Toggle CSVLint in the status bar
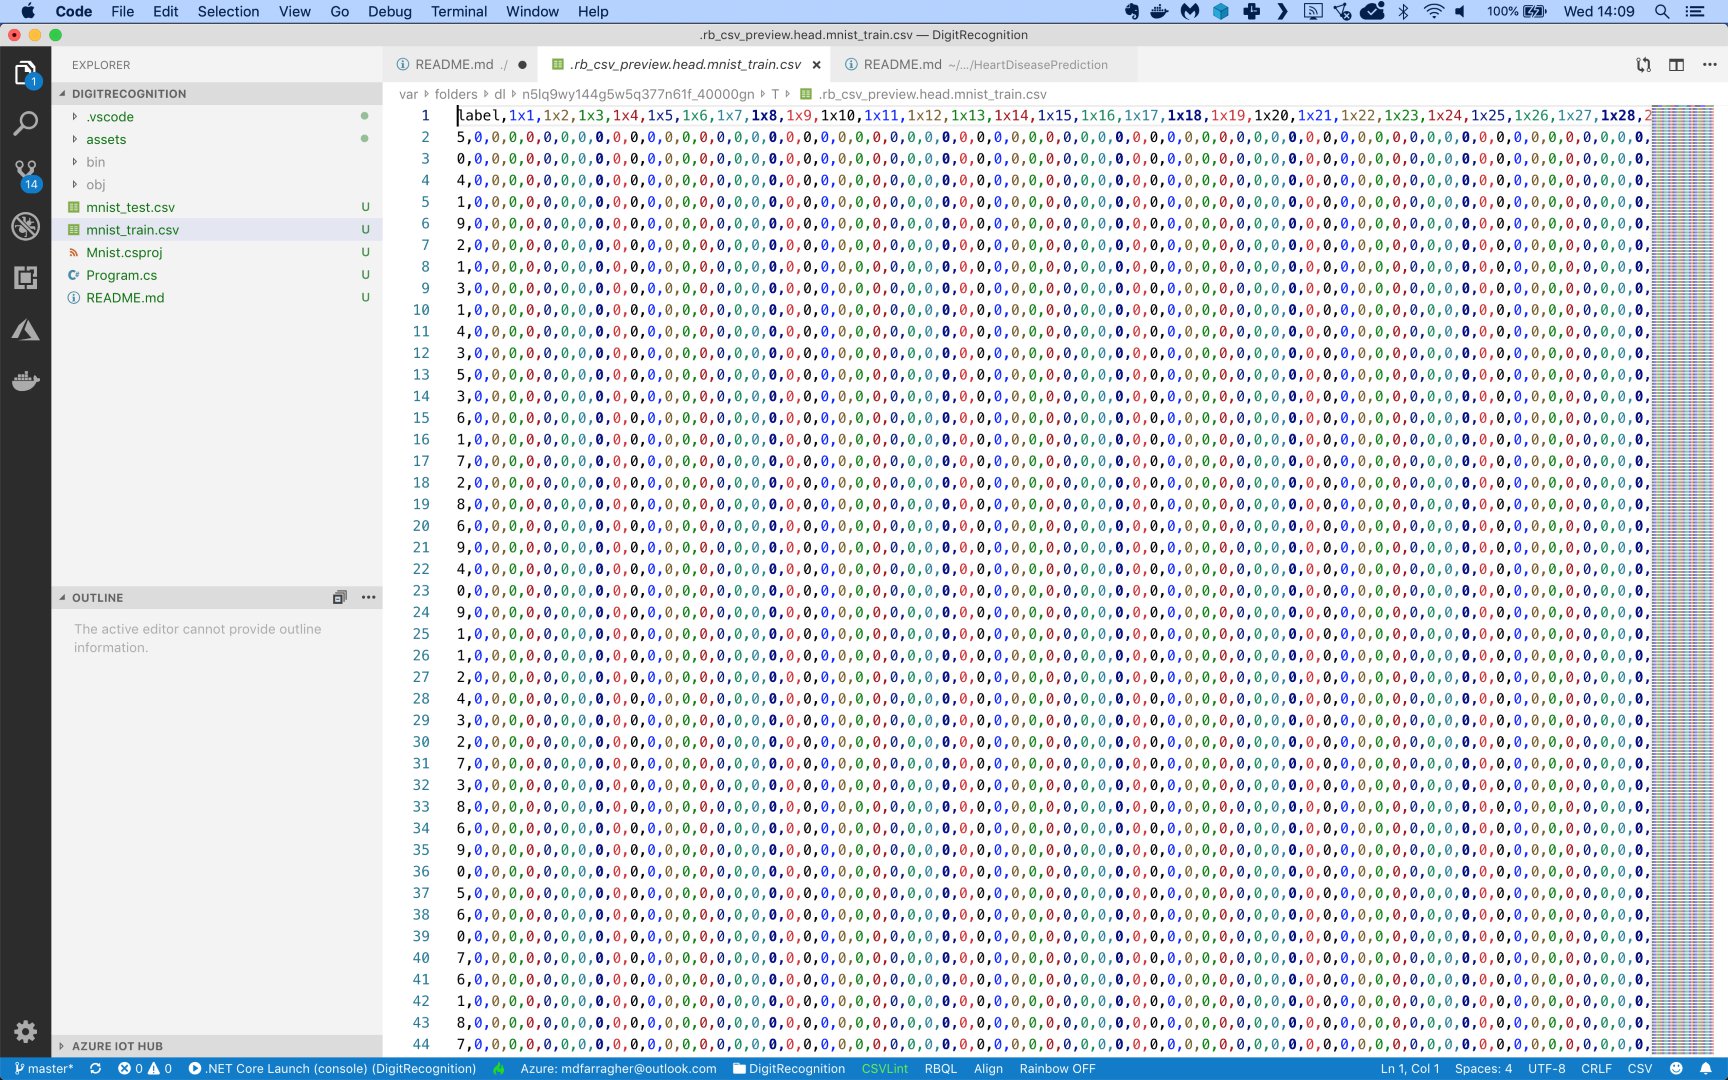 884,1068
